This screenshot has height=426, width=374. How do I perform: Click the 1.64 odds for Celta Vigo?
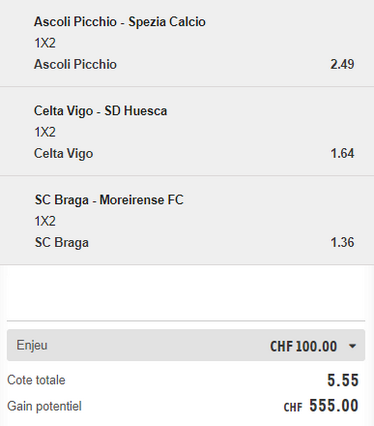pyautogui.click(x=342, y=153)
